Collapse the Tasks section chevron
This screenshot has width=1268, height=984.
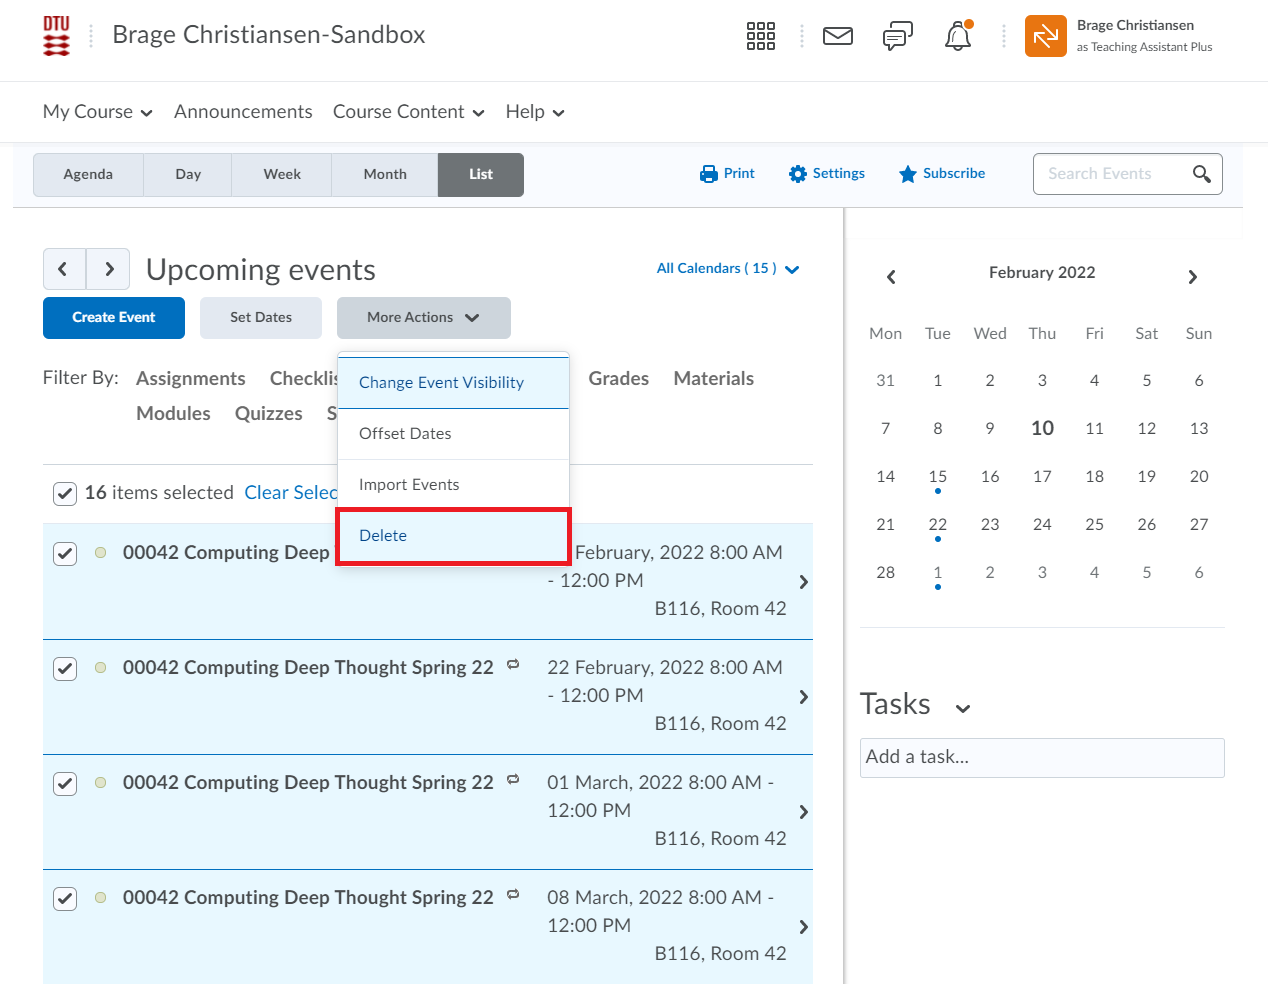(962, 708)
